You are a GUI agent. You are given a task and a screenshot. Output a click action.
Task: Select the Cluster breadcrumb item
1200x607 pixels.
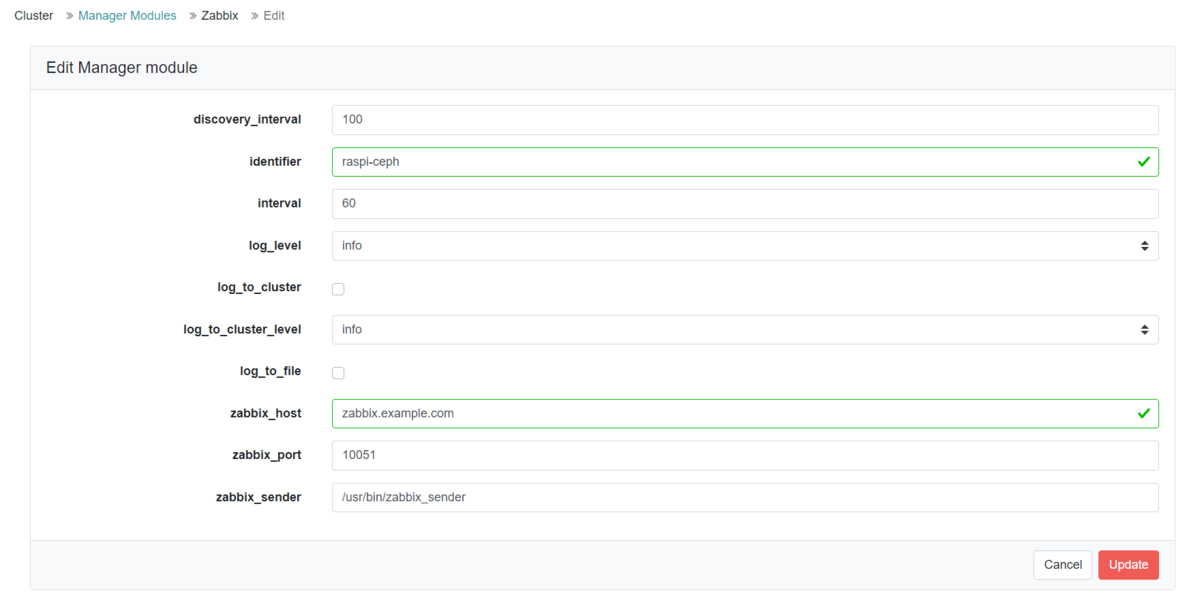34,16
